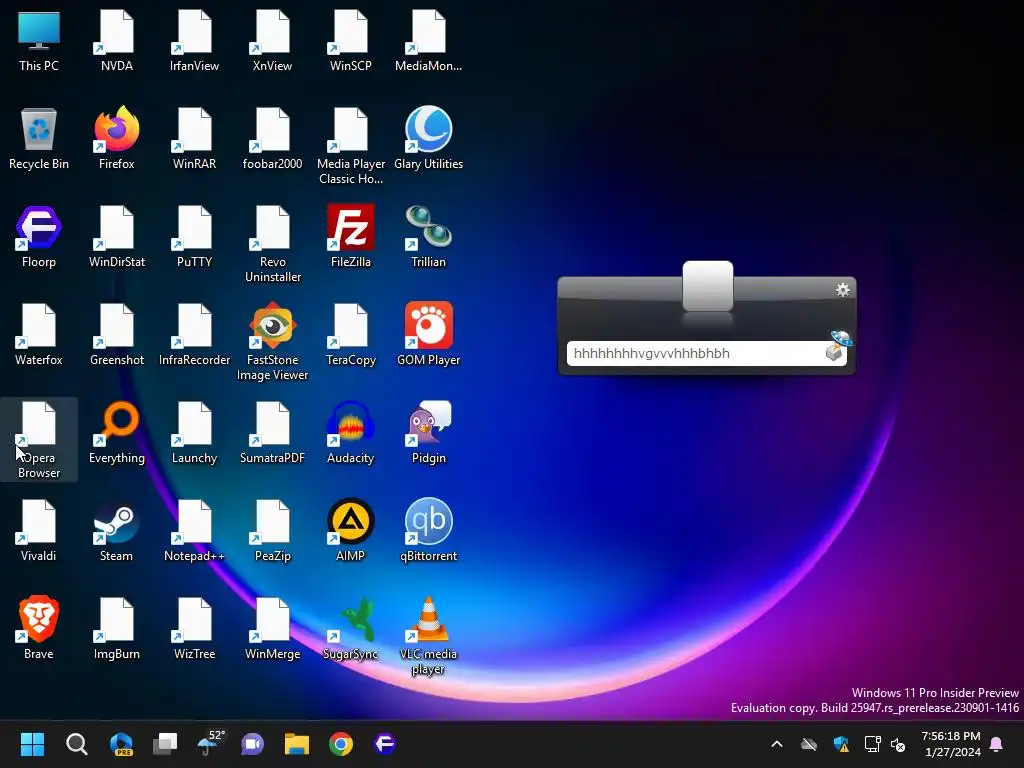1024x768 pixels.
Task: Open the muted volume tray icon
Action: (899, 744)
